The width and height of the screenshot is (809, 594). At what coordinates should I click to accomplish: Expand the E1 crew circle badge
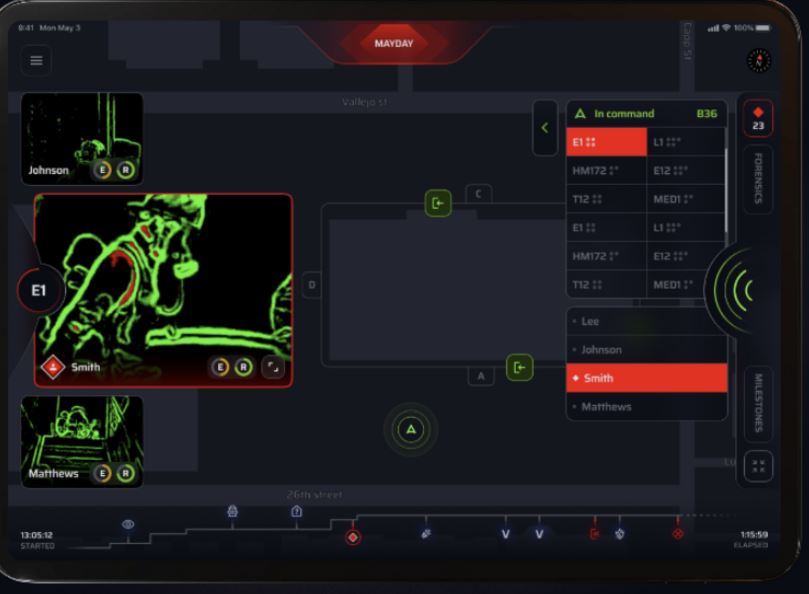click(x=39, y=291)
